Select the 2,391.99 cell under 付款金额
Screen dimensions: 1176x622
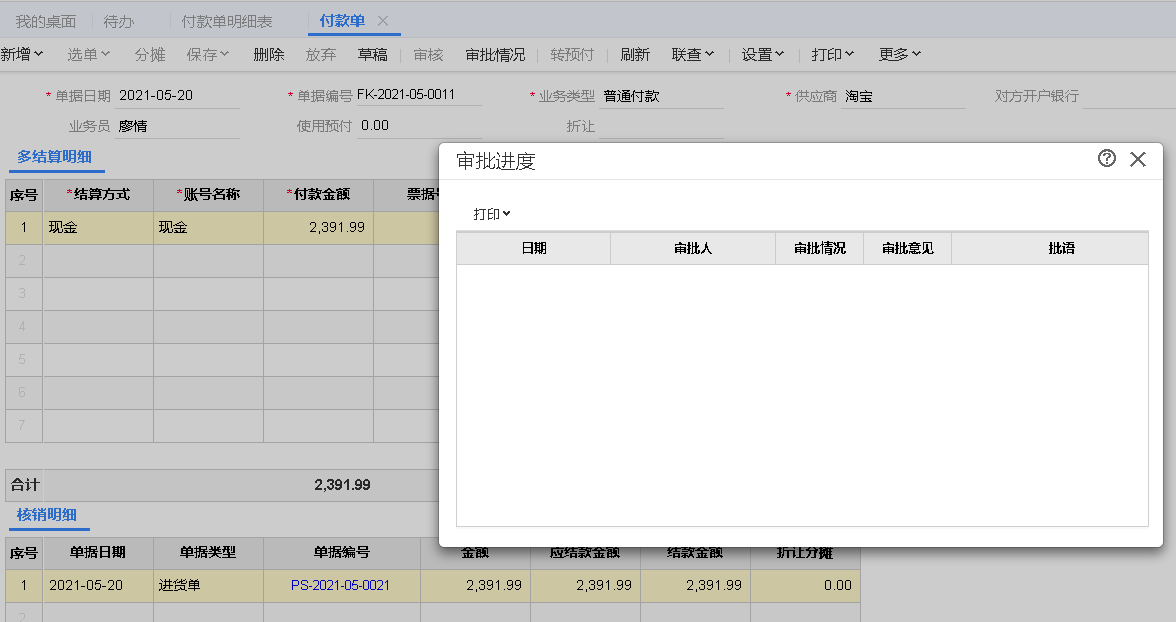point(318,227)
